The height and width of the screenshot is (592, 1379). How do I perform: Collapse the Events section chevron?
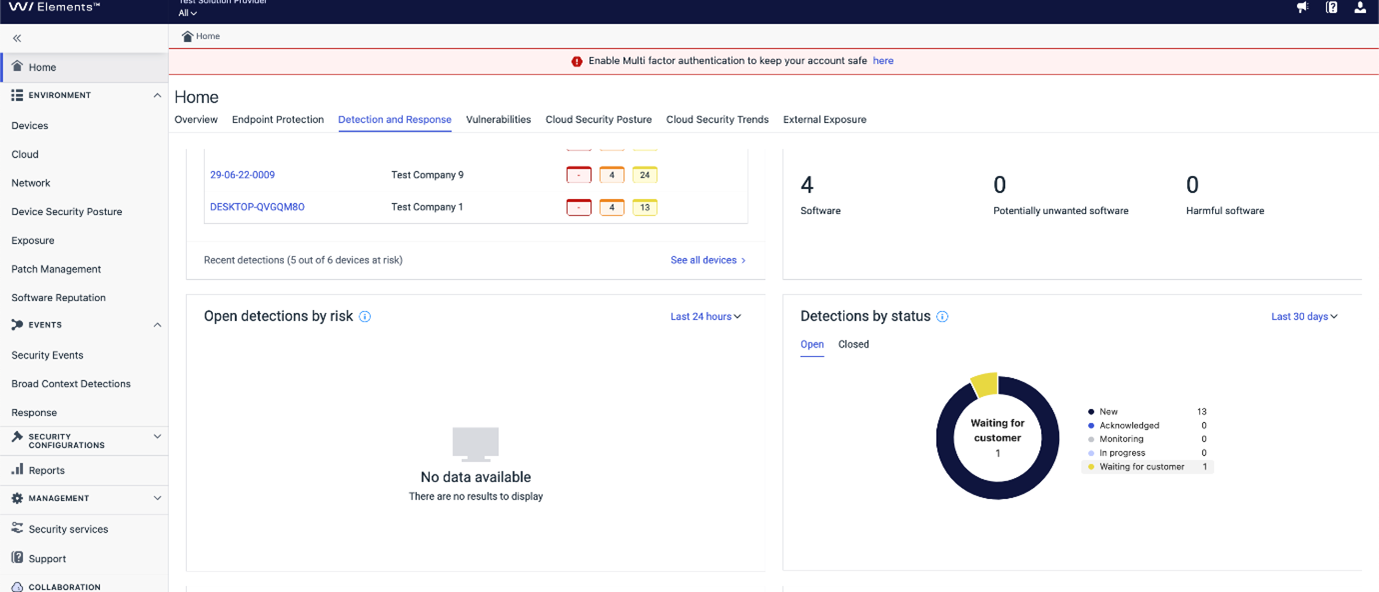pyautogui.click(x=157, y=325)
